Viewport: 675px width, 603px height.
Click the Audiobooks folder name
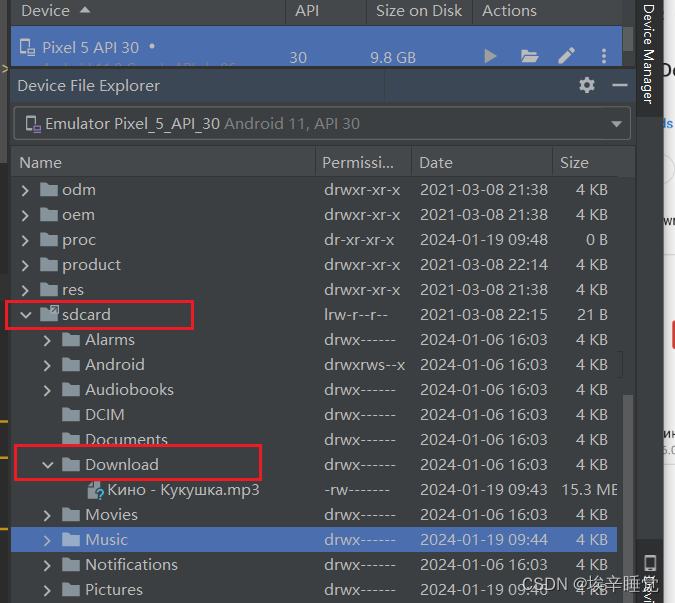129,390
